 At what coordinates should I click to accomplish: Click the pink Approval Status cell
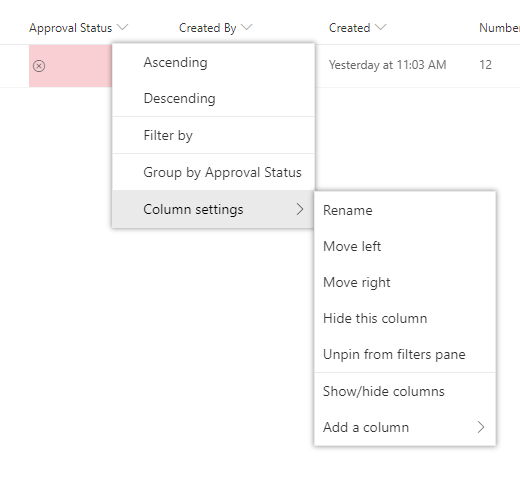point(70,66)
